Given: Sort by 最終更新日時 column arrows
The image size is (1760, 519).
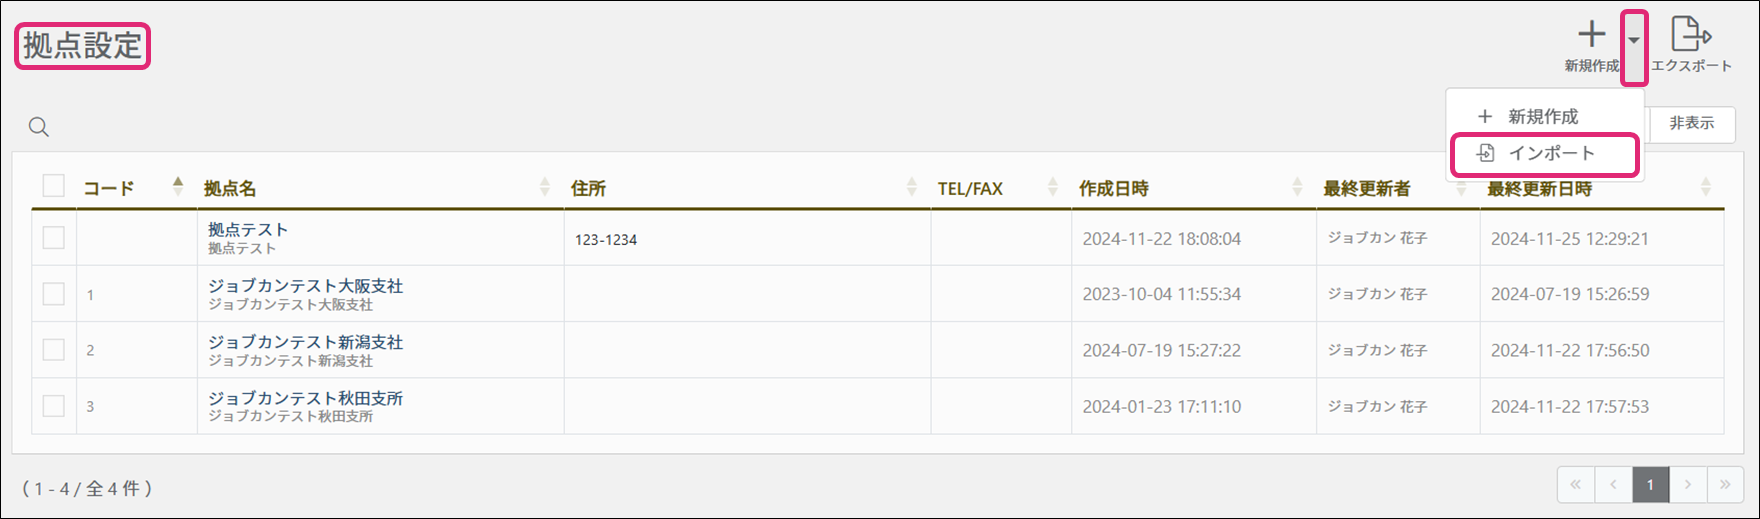Looking at the screenshot, I should pyautogui.click(x=1706, y=187).
